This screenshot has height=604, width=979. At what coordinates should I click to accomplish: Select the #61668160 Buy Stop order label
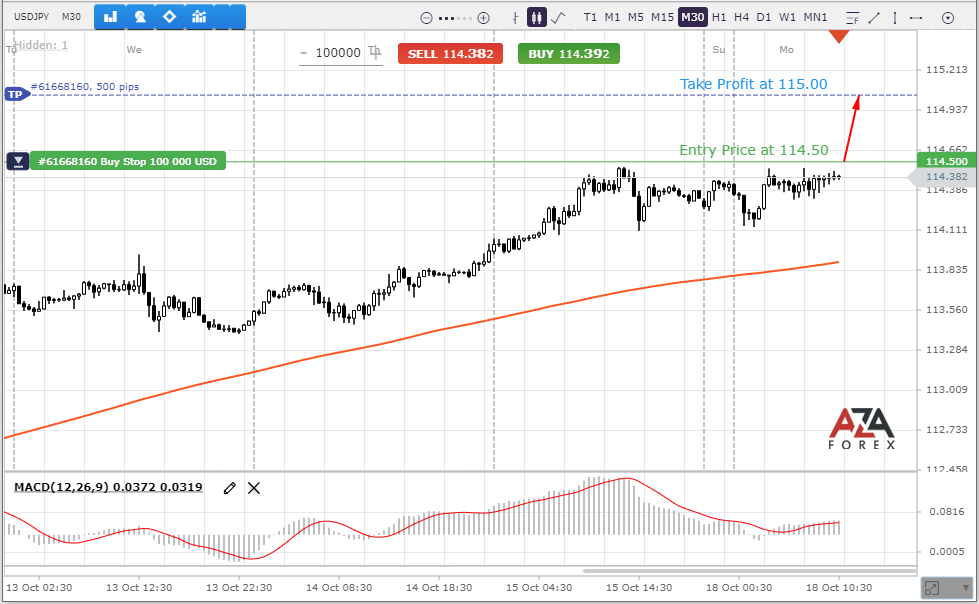point(128,162)
